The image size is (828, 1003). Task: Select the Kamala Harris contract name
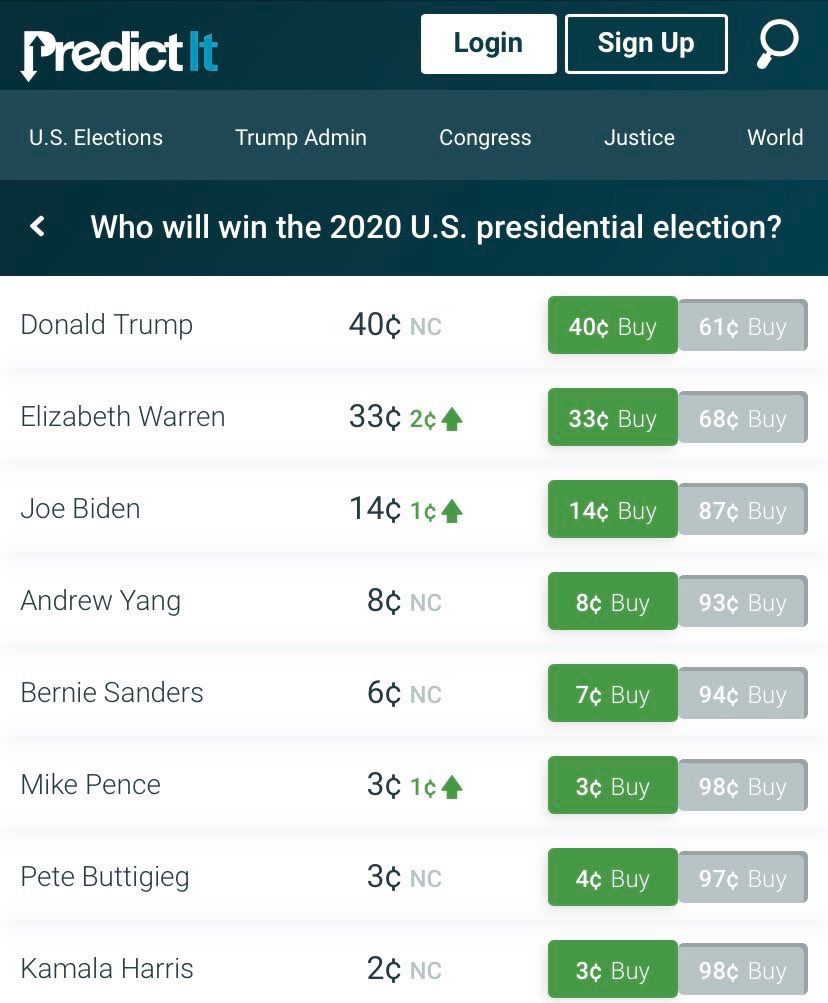(x=107, y=969)
